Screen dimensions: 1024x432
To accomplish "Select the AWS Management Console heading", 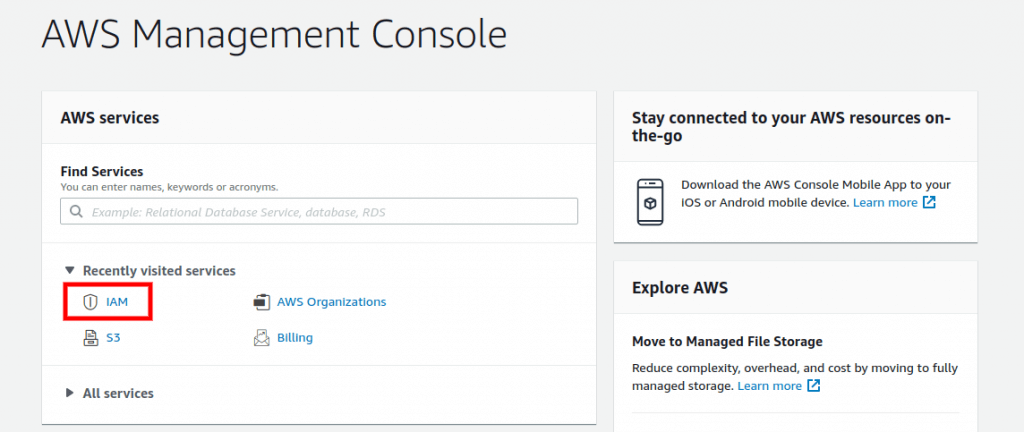I will 274,33.
